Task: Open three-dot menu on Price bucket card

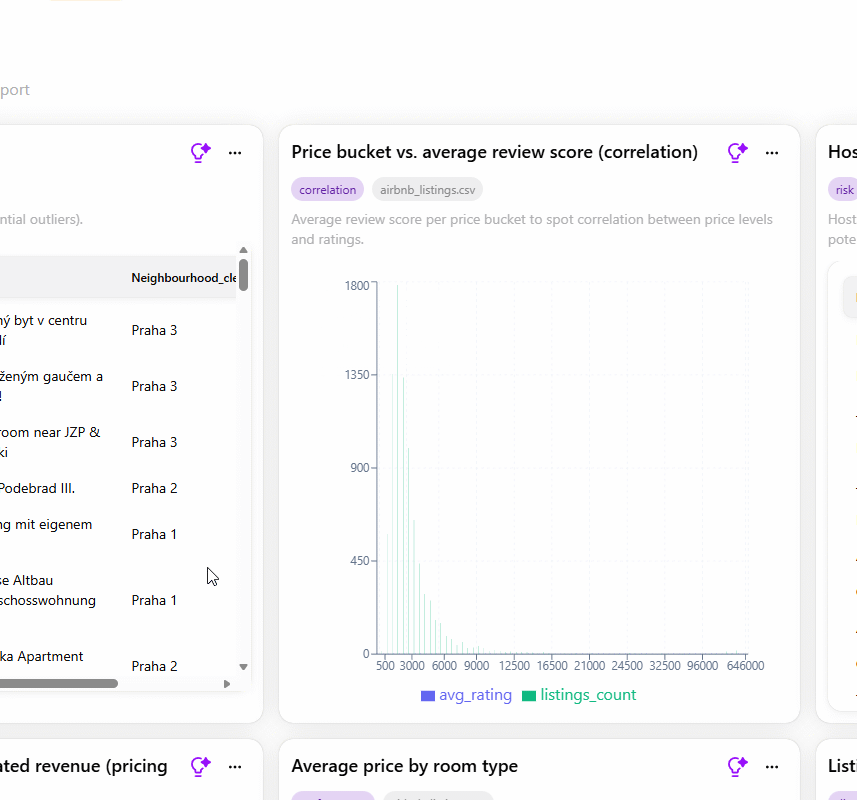Action: (x=772, y=153)
